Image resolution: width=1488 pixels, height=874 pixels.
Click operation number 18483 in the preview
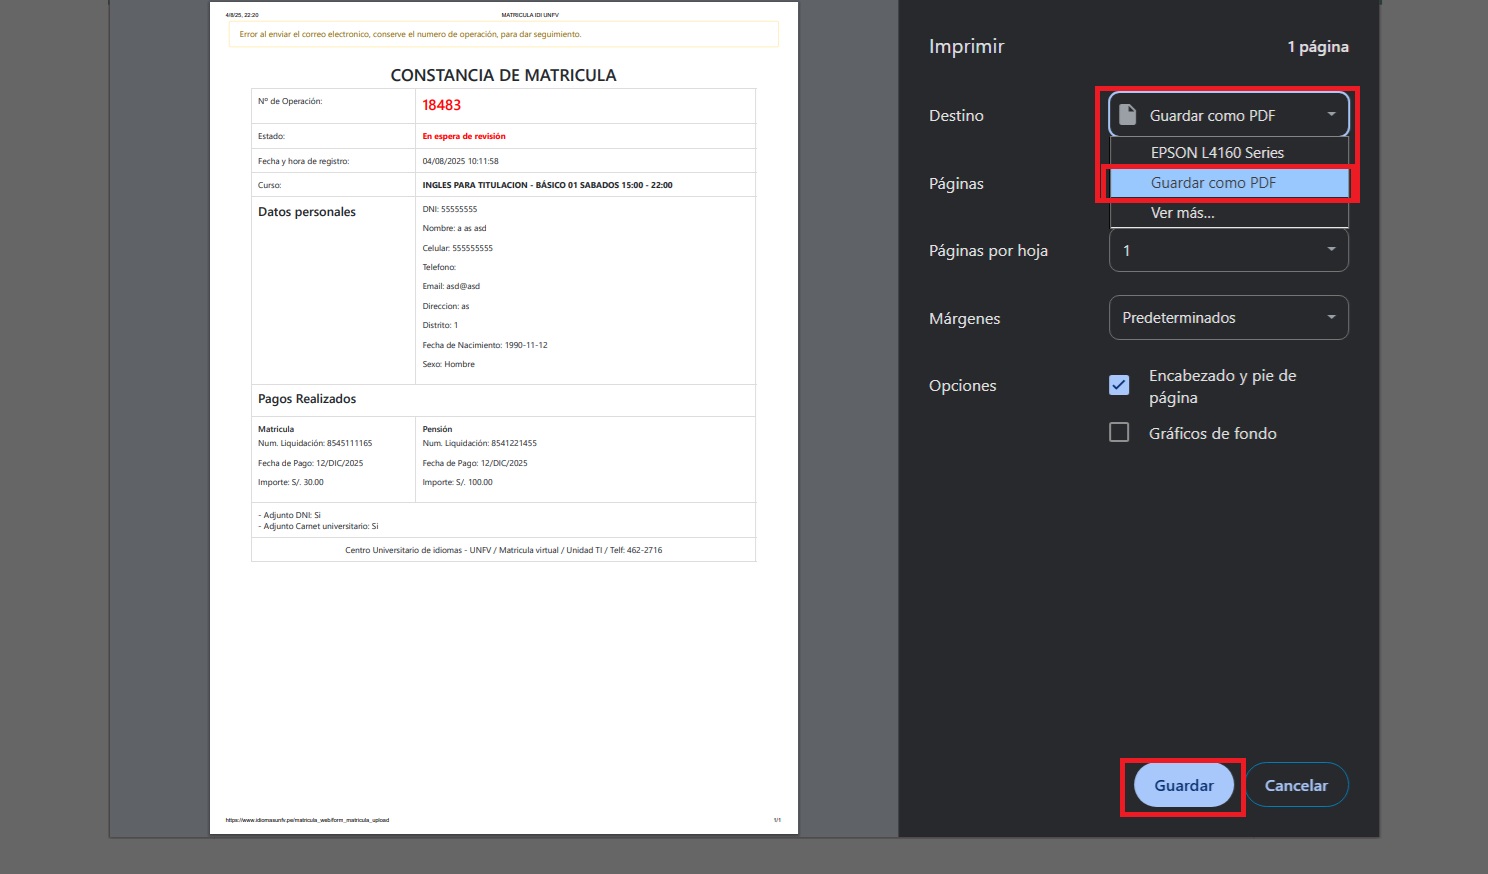pos(441,105)
